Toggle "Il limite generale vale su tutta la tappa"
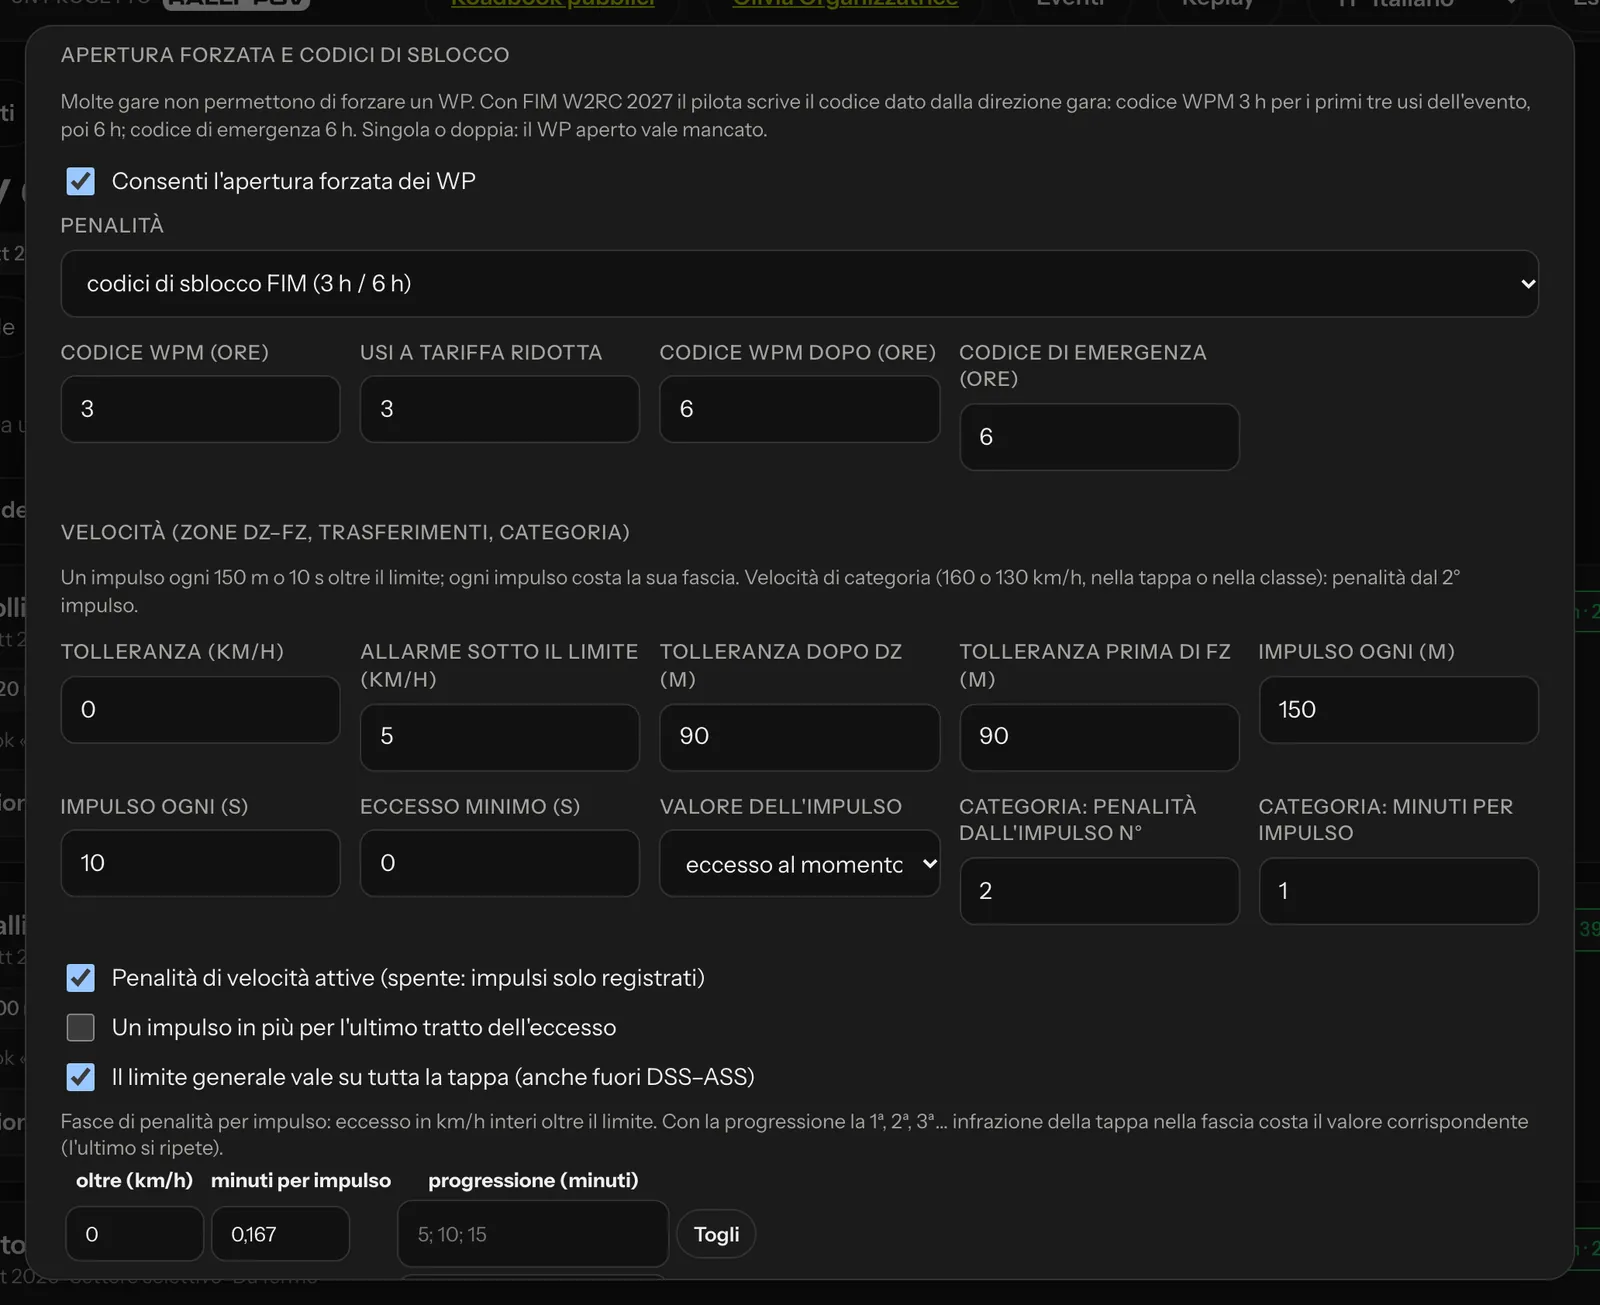This screenshot has height=1305, width=1600. pyautogui.click(x=80, y=1077)
